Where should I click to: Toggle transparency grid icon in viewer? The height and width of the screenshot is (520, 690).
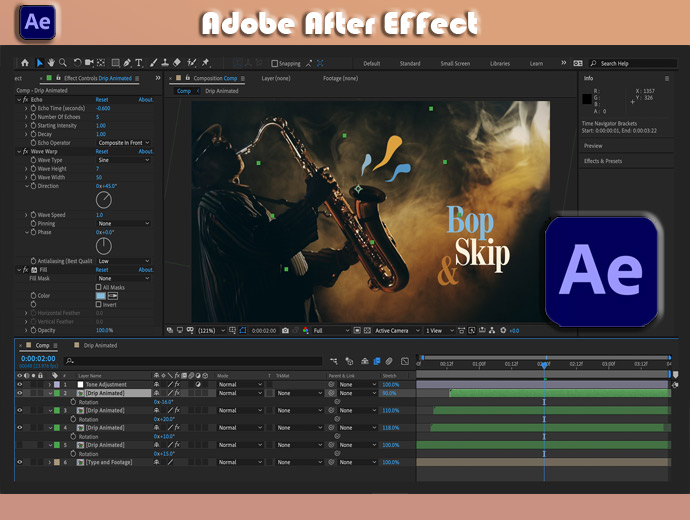[x=367, y=330]
